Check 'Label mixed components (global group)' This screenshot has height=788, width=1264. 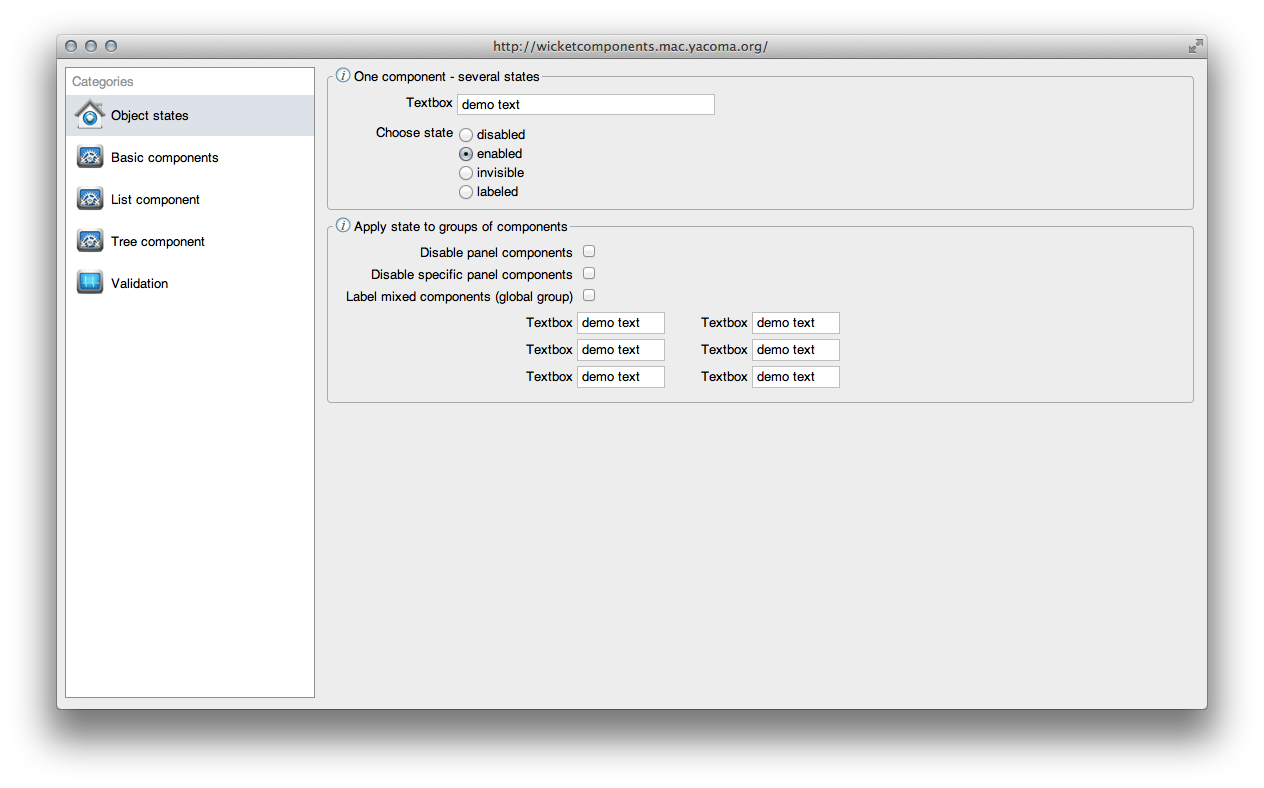588,295
